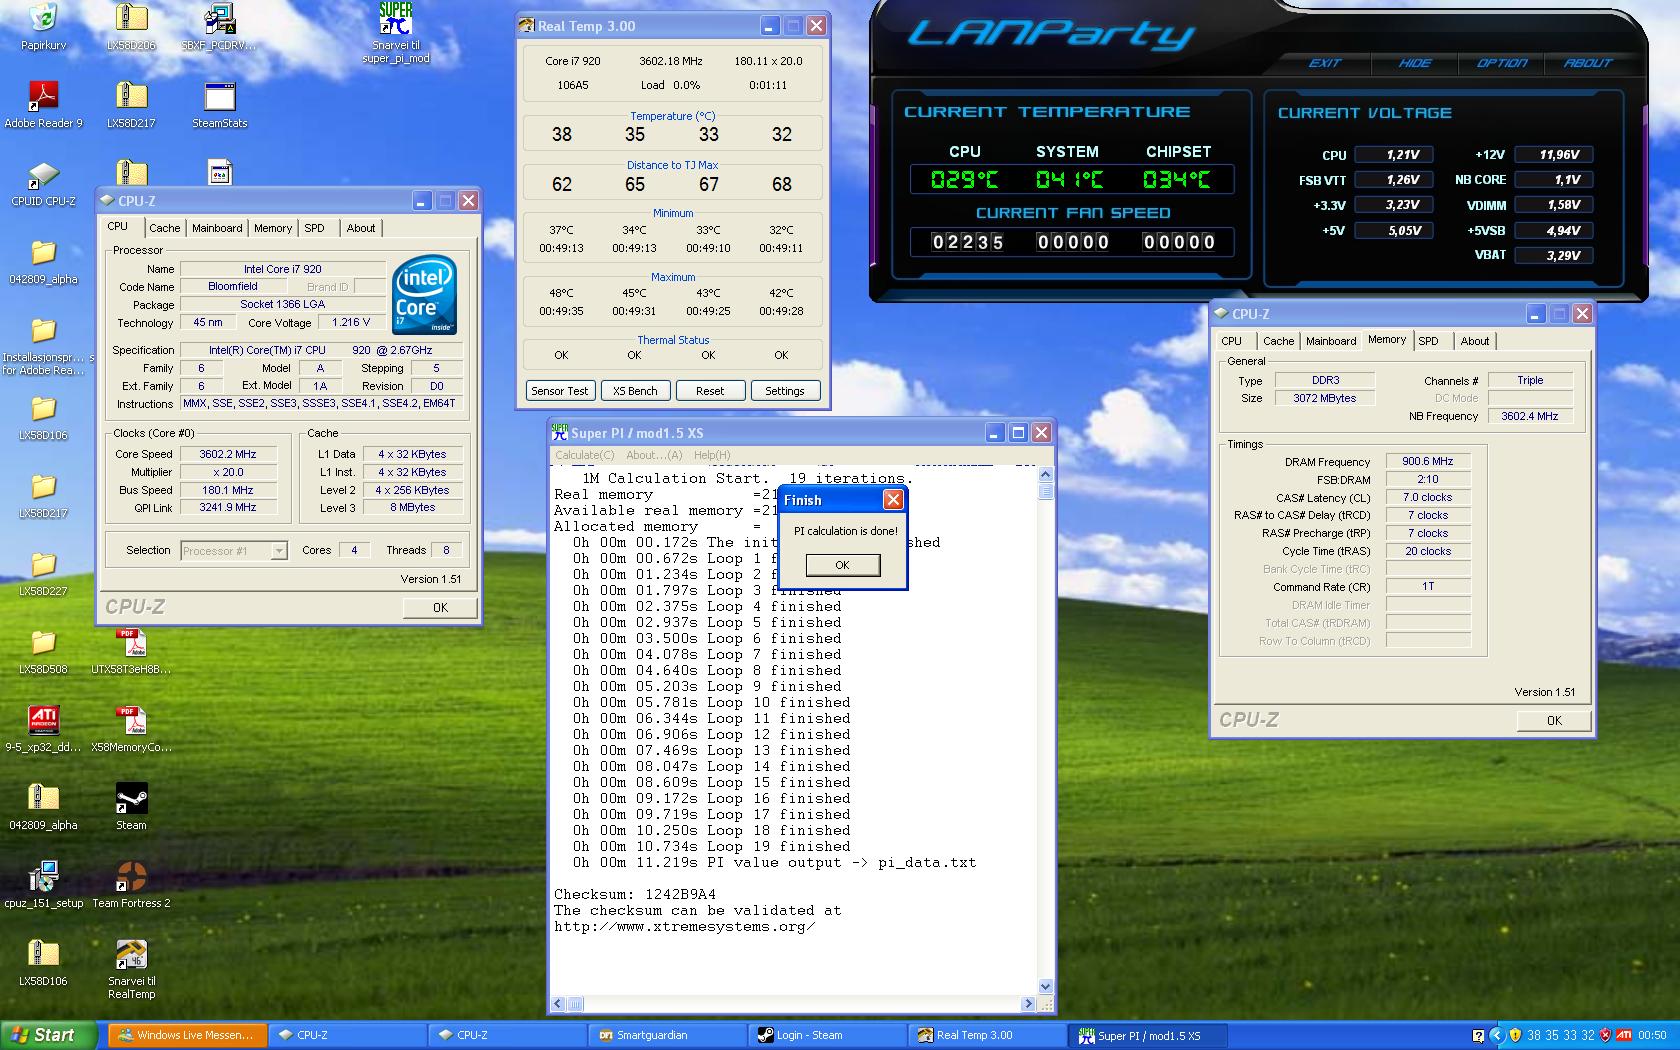Click the DRAM Frequency 900.6 MHz value
The image size is (1680, 1050).
point(1428,461)
